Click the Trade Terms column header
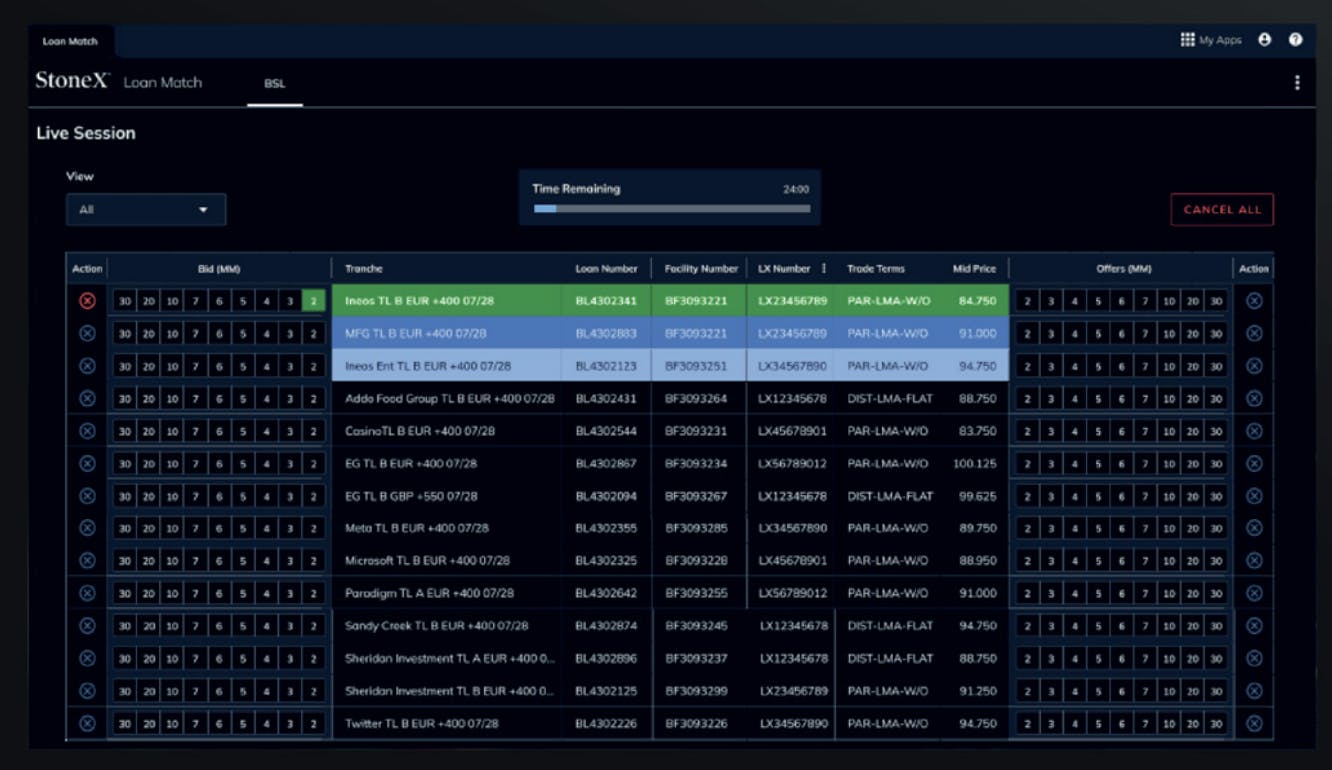1332x770 pixels. click(x=876, y=268)
